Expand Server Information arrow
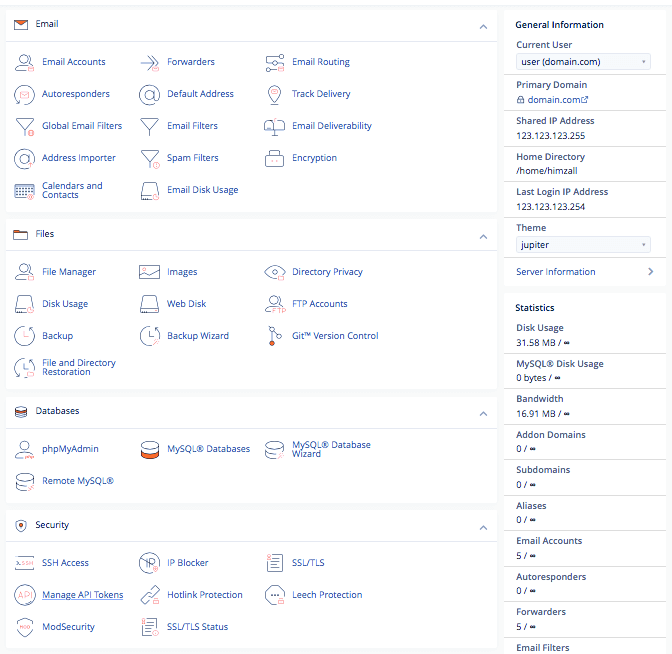The height and width of the screenshot is (654, 672). point(650,272)
